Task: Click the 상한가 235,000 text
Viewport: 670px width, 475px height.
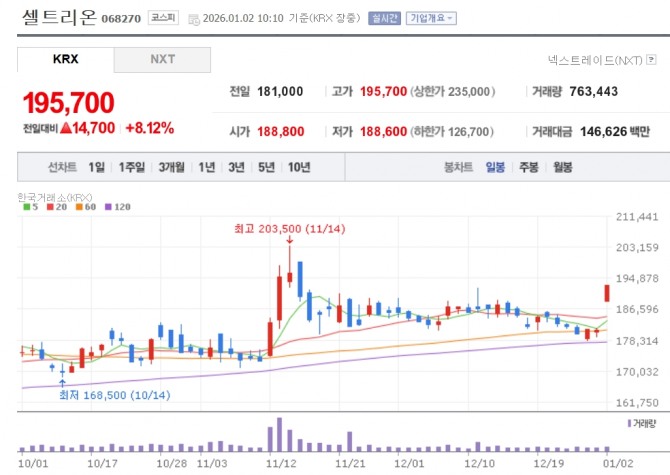Action: click(x=453, y=91)
